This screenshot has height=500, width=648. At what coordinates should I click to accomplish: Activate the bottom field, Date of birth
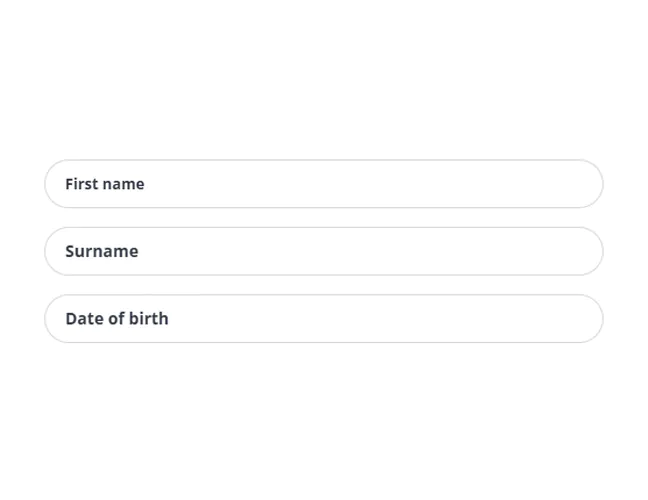coord(323,319)
